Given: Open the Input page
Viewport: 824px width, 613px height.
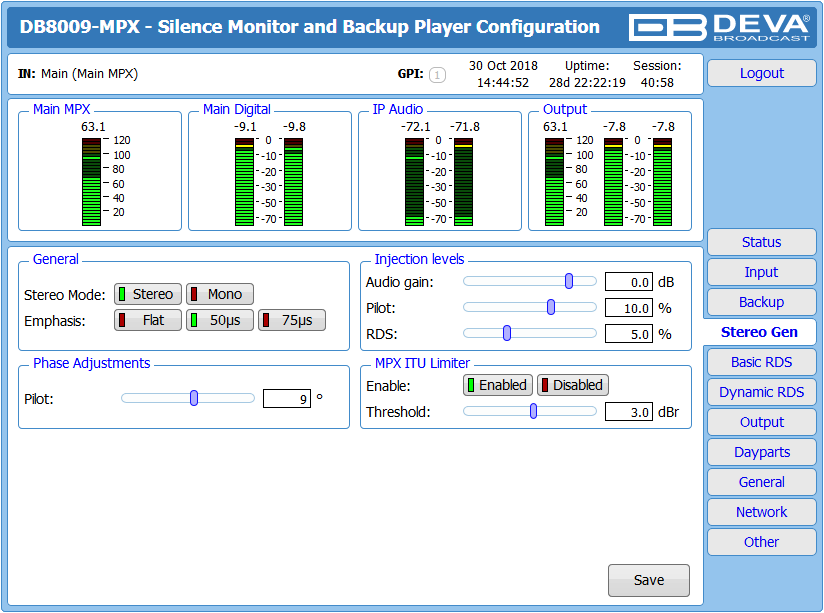Looking at the screenshot, I should point(761,272).
